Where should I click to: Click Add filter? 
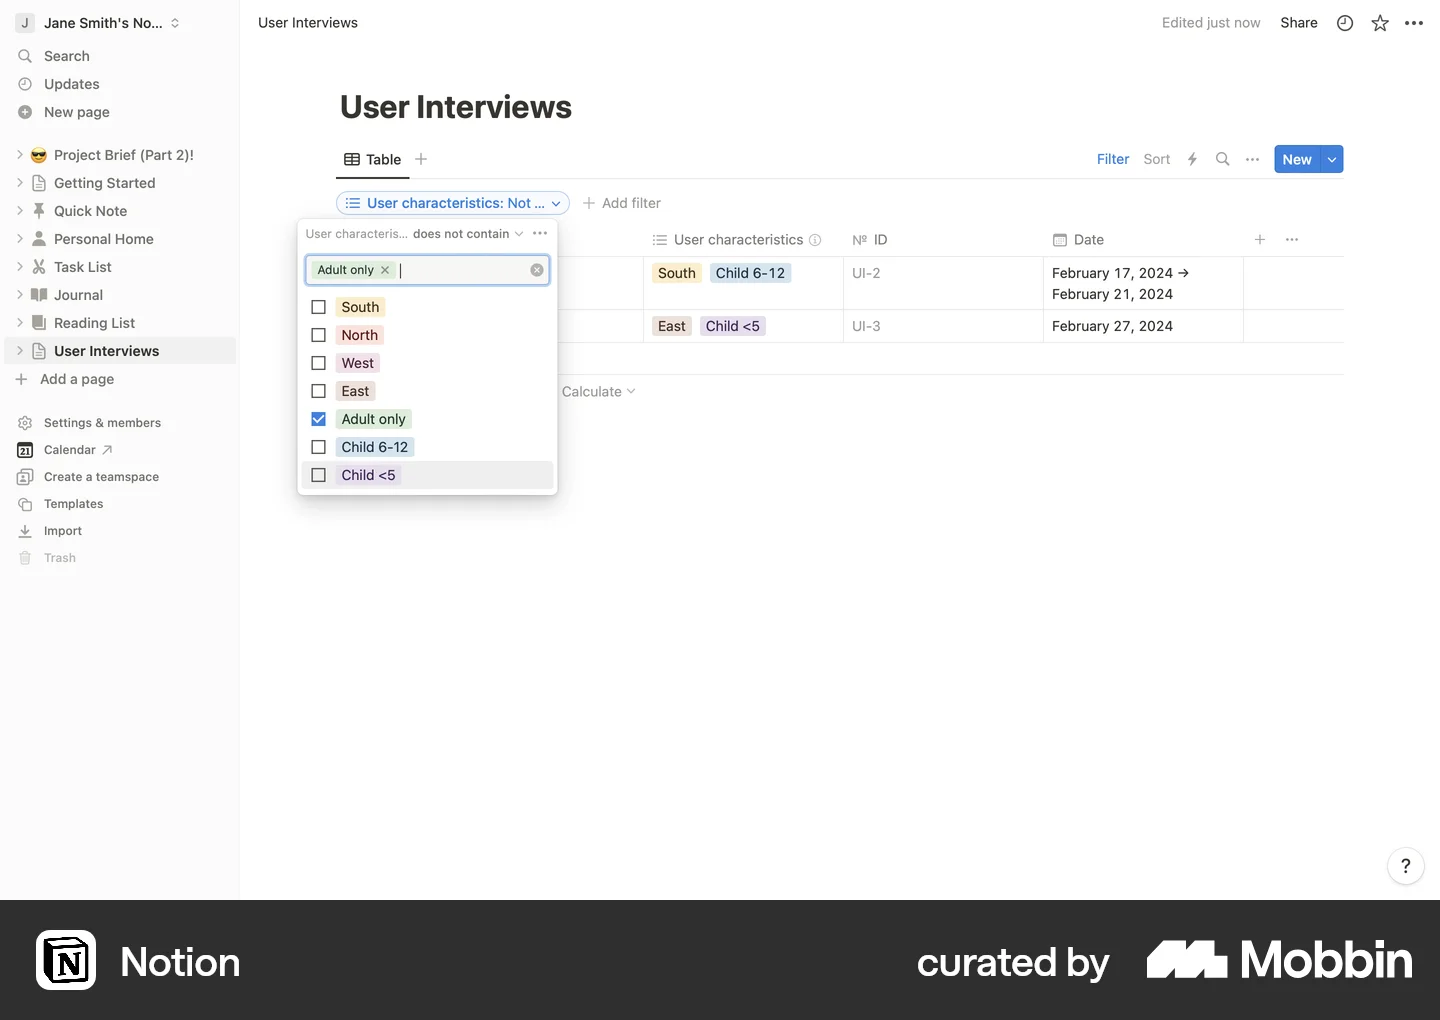tap(621, 203)
